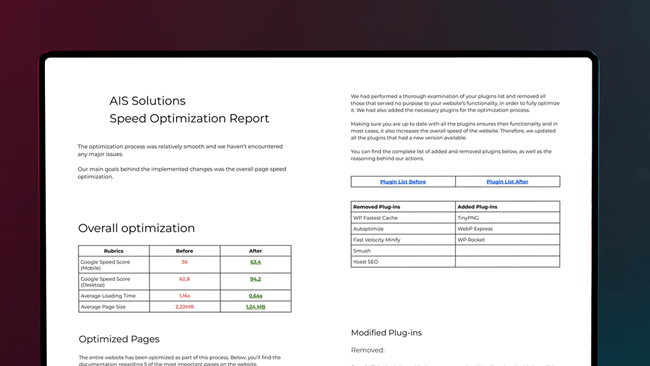Screen dimensions: 650x366
Task: Select the WP Fastest Cache table cell
Action: point(403,218)
